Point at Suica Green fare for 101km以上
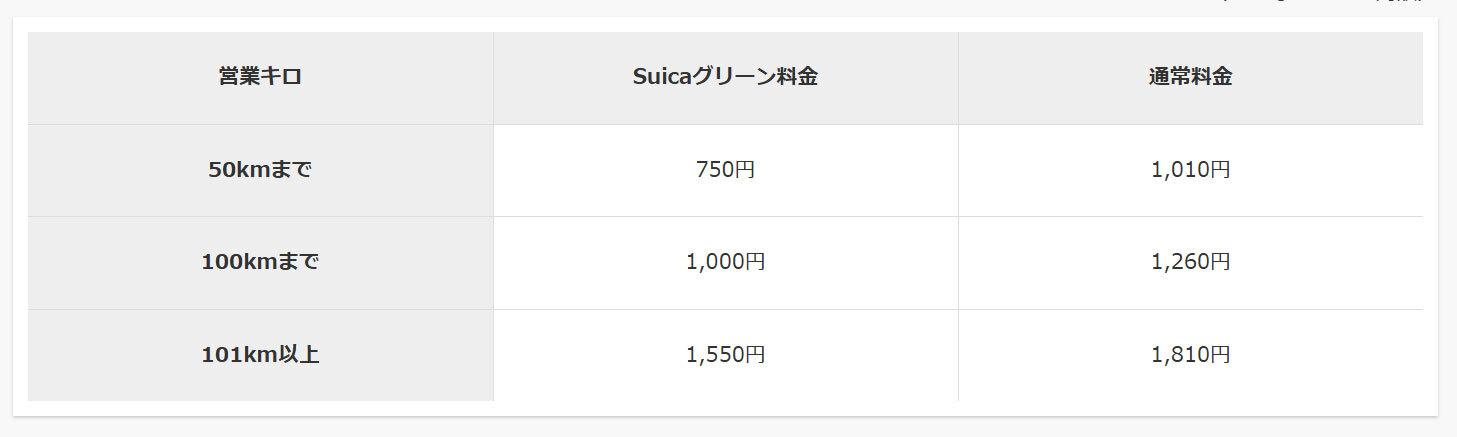The height and width of the screenshot is (437, 1457). point(725,354)
